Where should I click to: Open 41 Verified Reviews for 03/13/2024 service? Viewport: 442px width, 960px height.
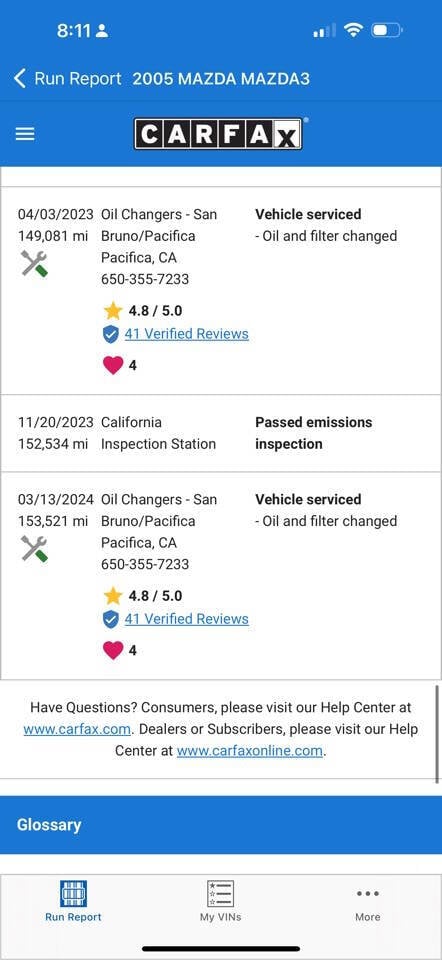click(x=187, y=618)
